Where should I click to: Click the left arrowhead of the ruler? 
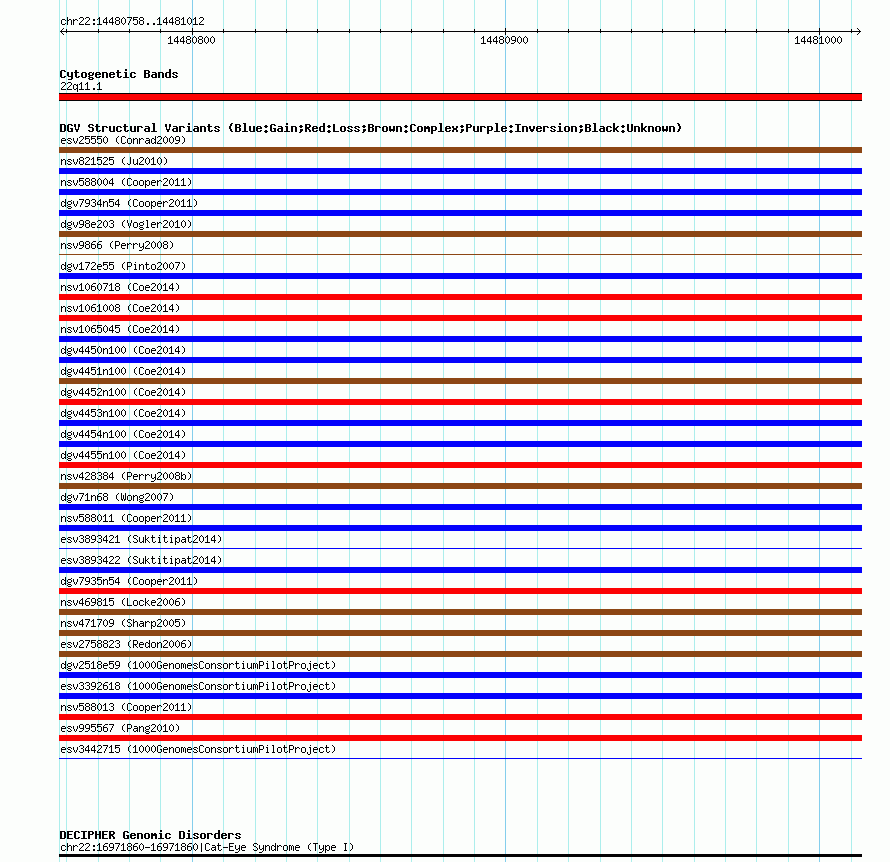[x=63, y=31]
